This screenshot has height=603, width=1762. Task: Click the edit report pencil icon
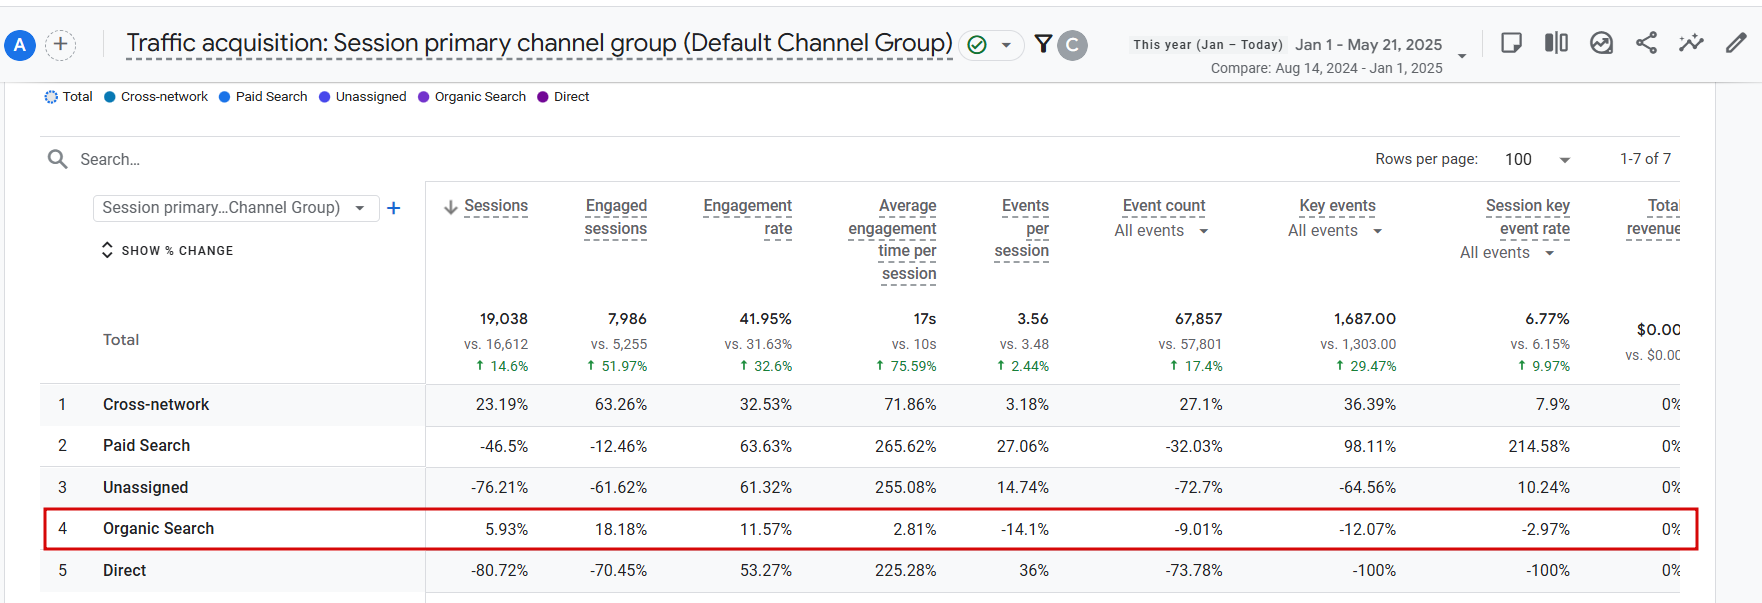pyautogui.click(x=1736, y=43)
